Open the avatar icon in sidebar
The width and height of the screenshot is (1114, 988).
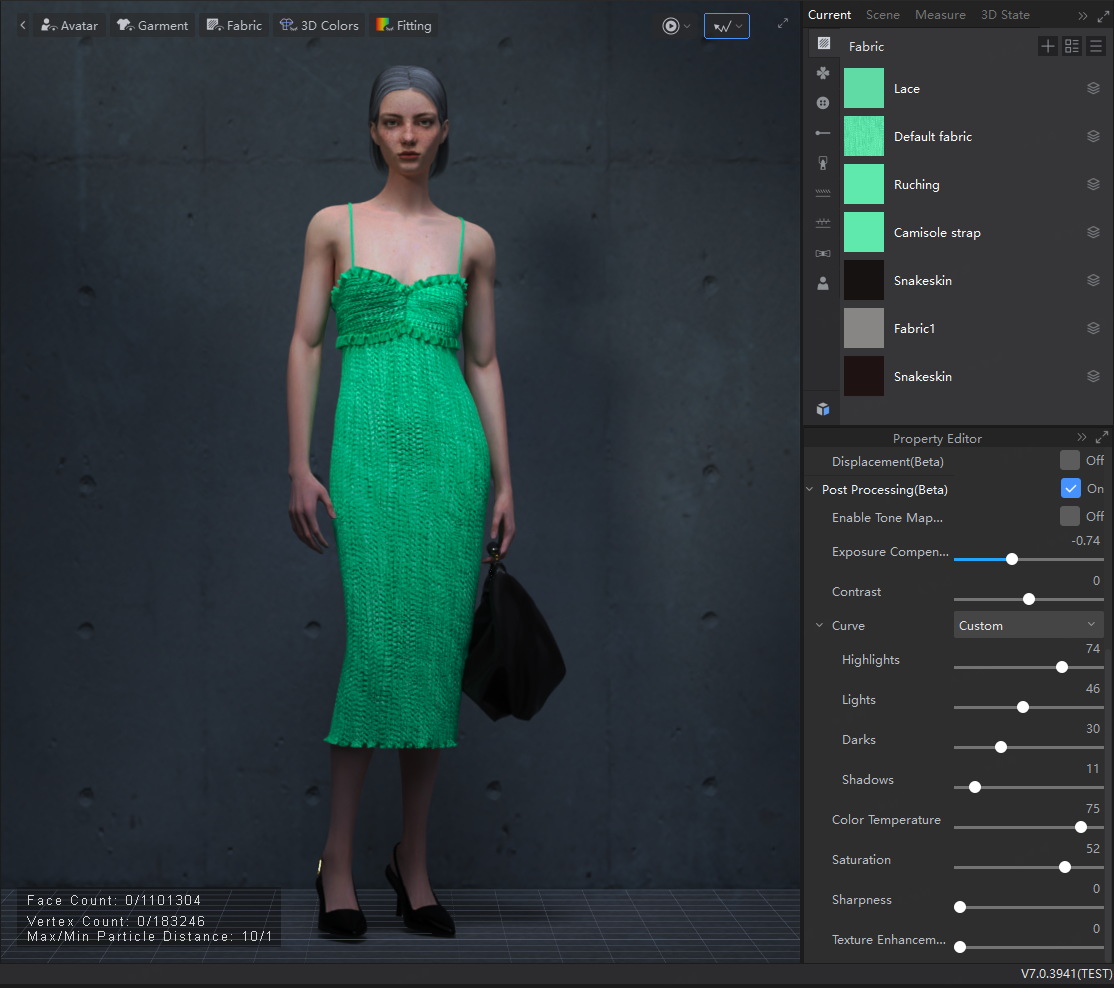click(x=823, y=284)
